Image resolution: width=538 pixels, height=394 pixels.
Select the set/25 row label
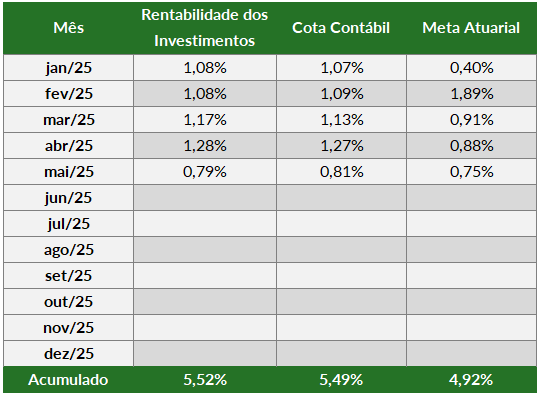pyautogui.click(x=69, y=276)
